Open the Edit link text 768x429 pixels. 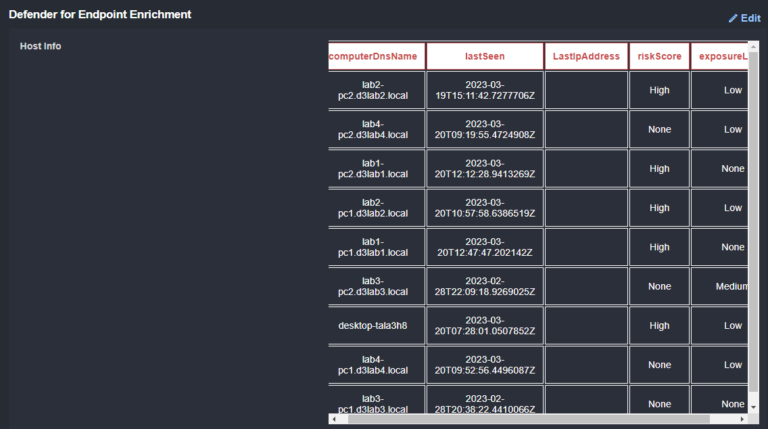750,18
